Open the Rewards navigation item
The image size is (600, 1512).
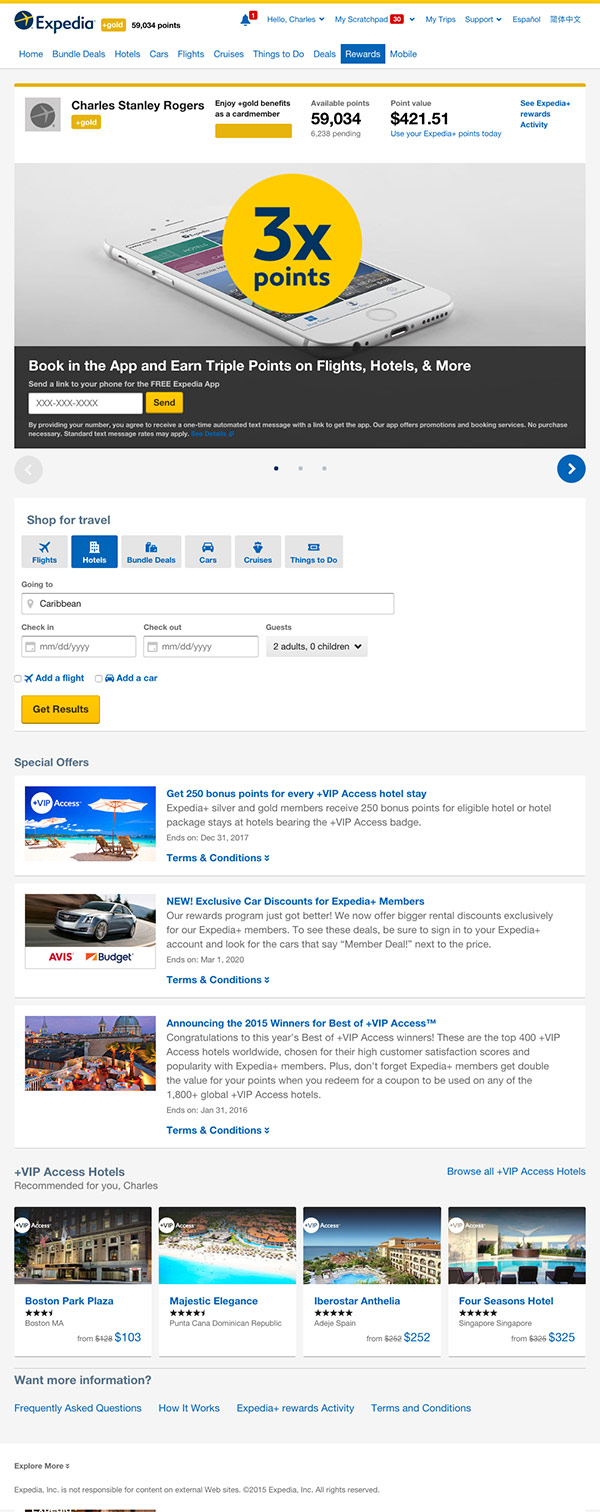[x=363, y=54]
